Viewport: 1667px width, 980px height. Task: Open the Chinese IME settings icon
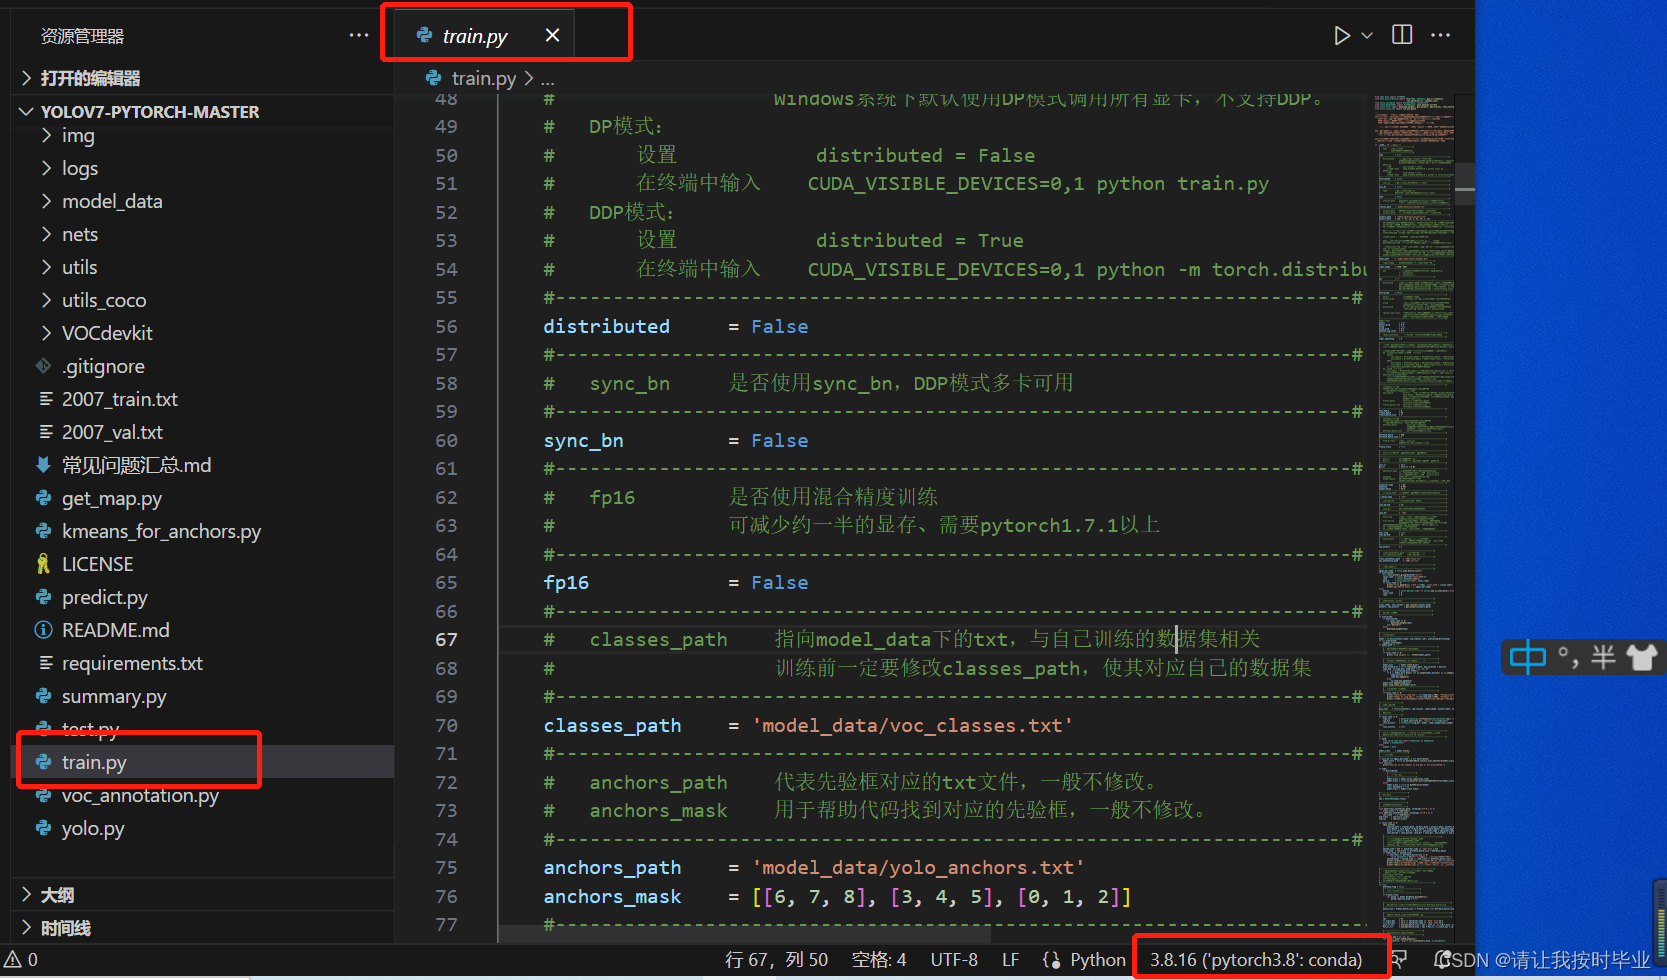tap(1643, 657)
